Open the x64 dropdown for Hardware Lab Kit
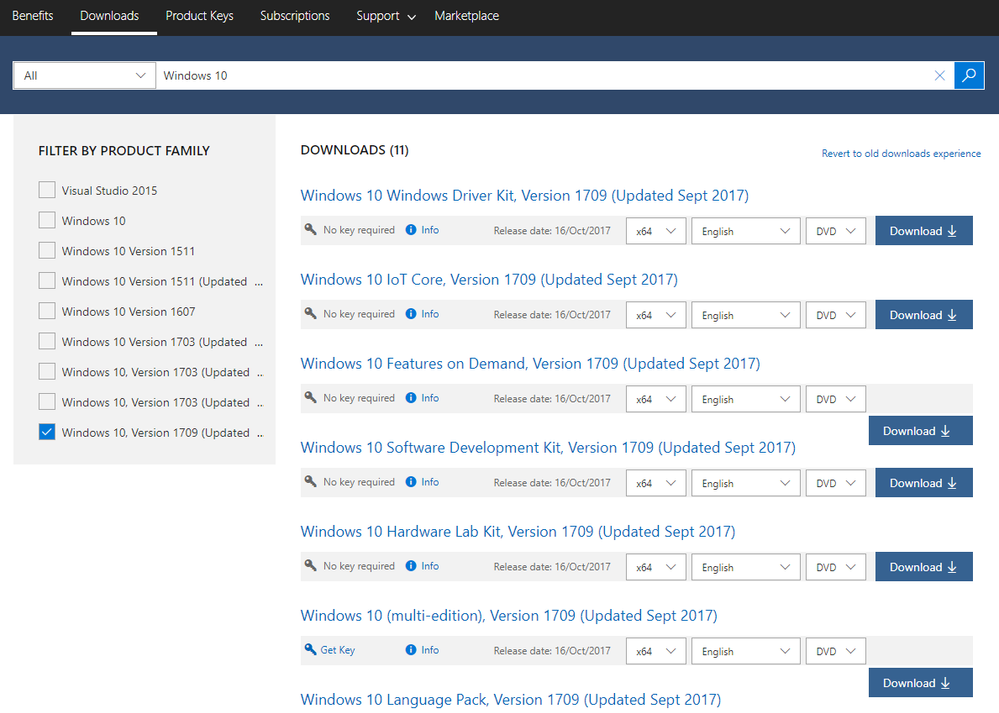Screen dimensions: 999x713 [x=656, y=568]
